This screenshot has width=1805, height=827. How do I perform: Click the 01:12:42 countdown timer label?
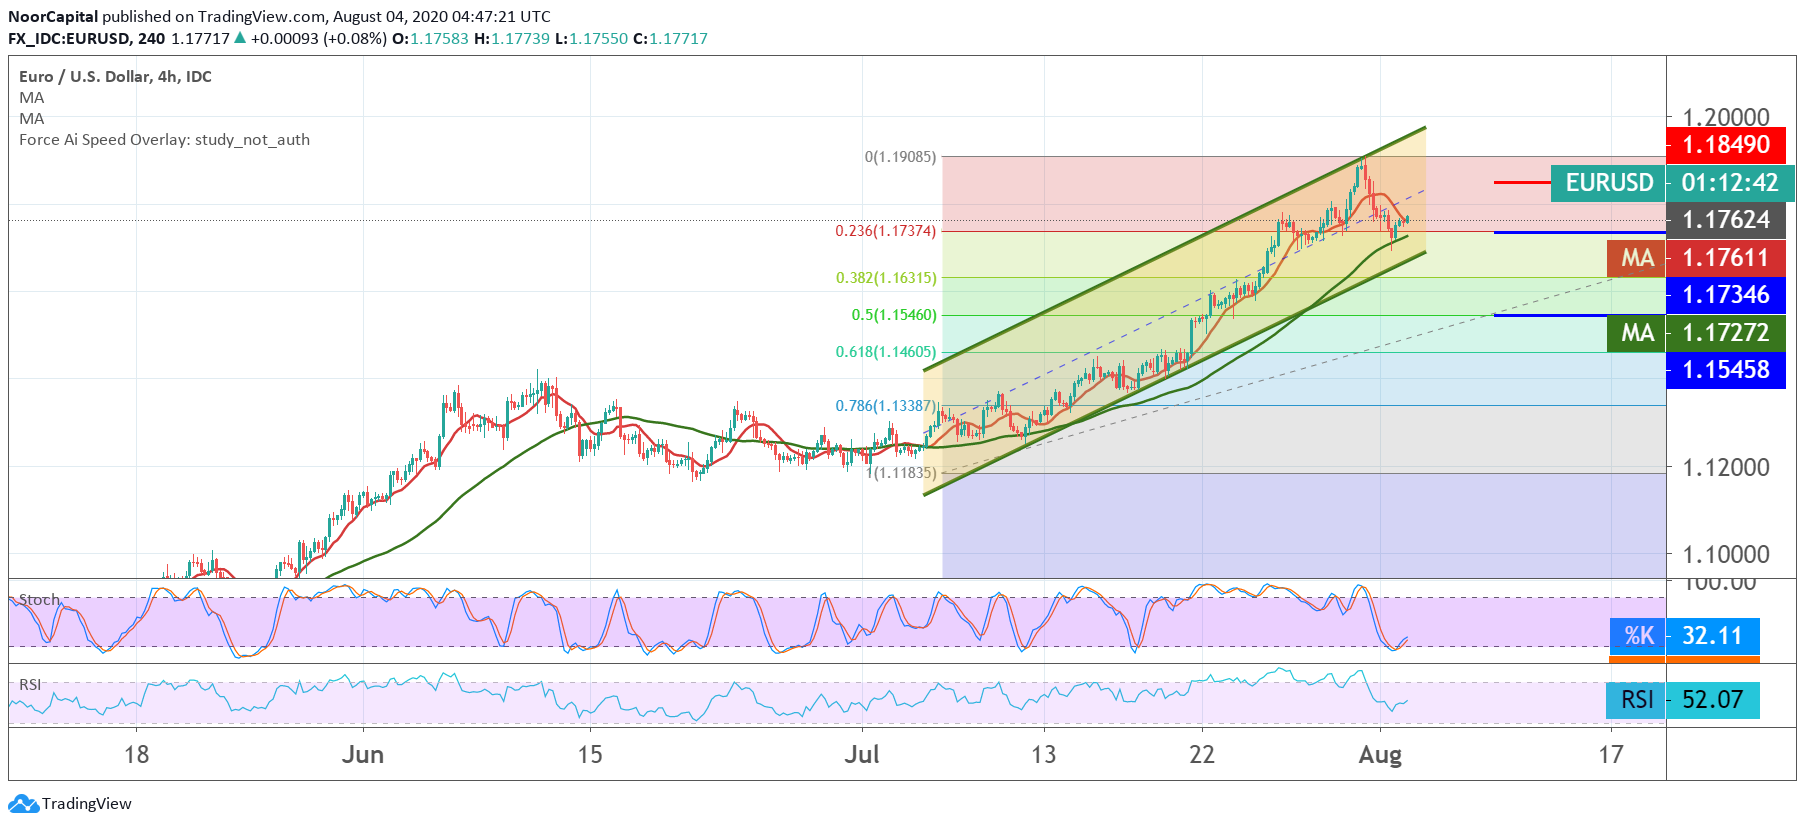(x=1730, y=183)
